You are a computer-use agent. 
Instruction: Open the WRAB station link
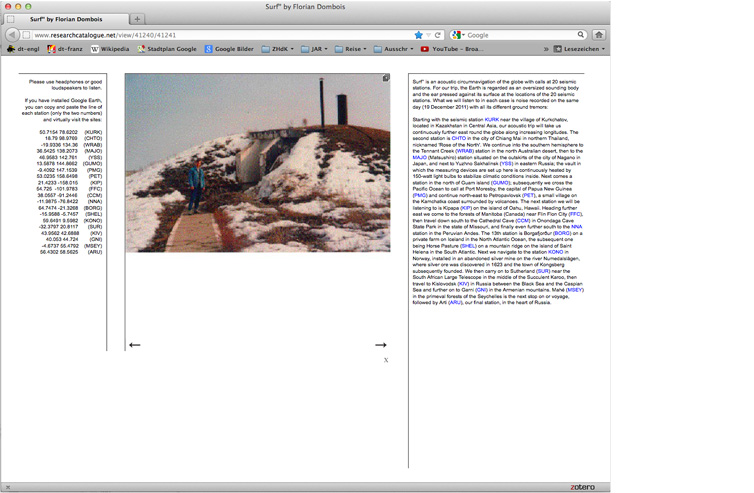coord(465,151)
